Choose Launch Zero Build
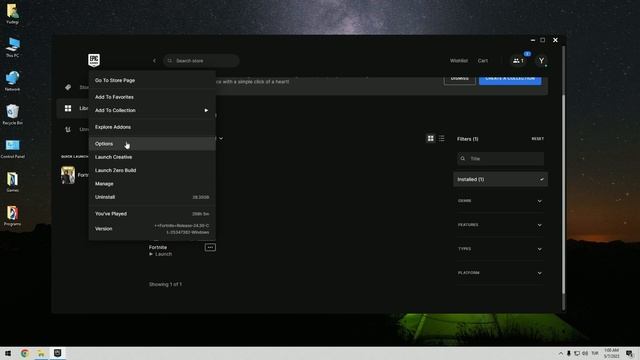 [x=152, y=171]
